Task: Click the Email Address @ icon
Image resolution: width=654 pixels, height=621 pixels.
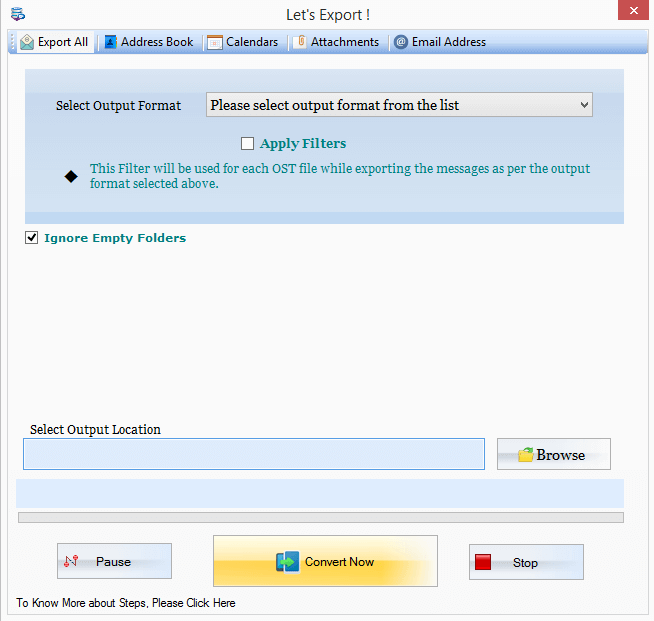Action: click(x=401, y=42)
